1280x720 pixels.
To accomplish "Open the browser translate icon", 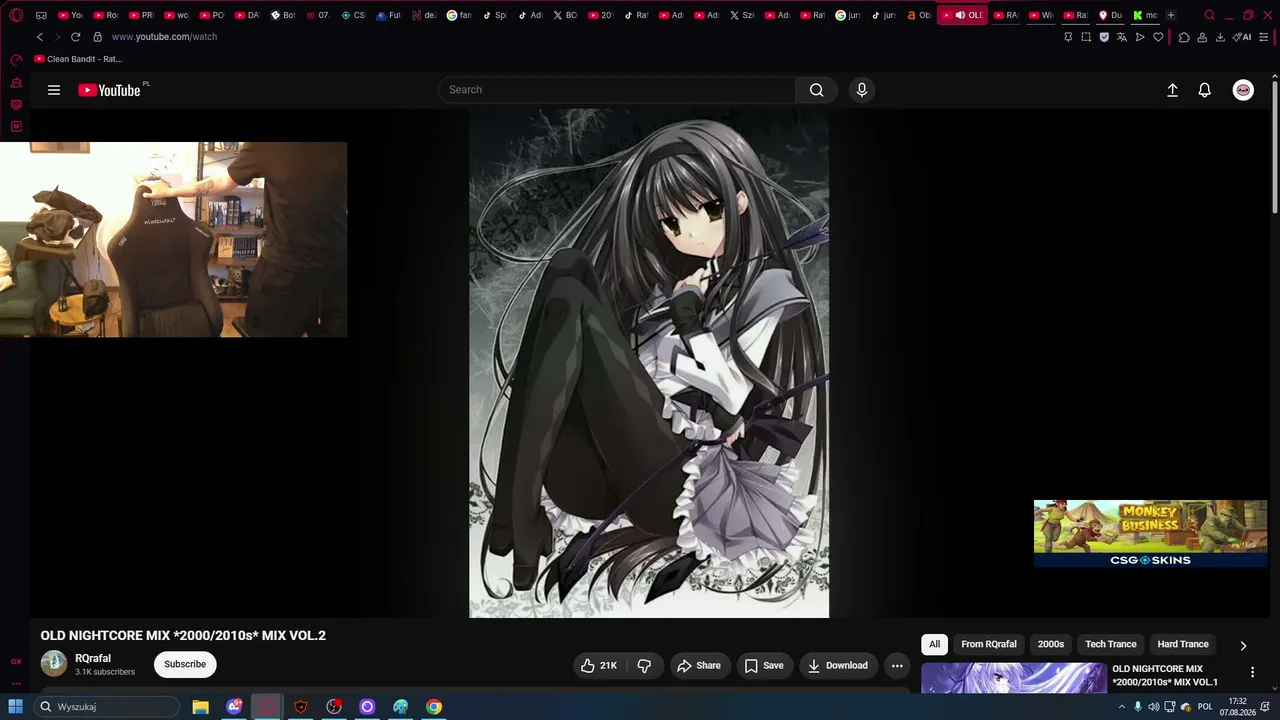I will [1122, 37].
